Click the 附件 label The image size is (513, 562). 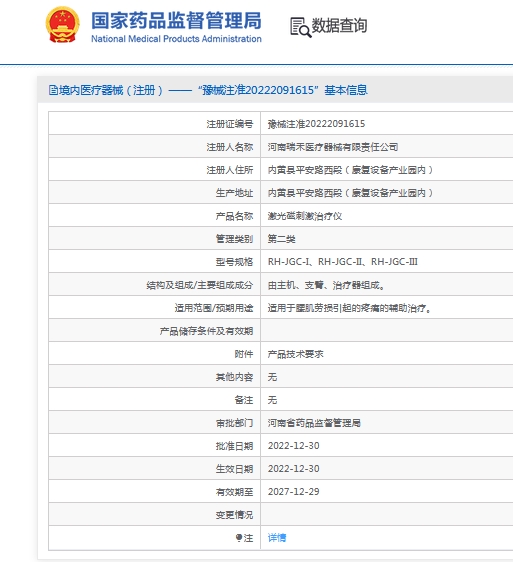coord(244,354)
